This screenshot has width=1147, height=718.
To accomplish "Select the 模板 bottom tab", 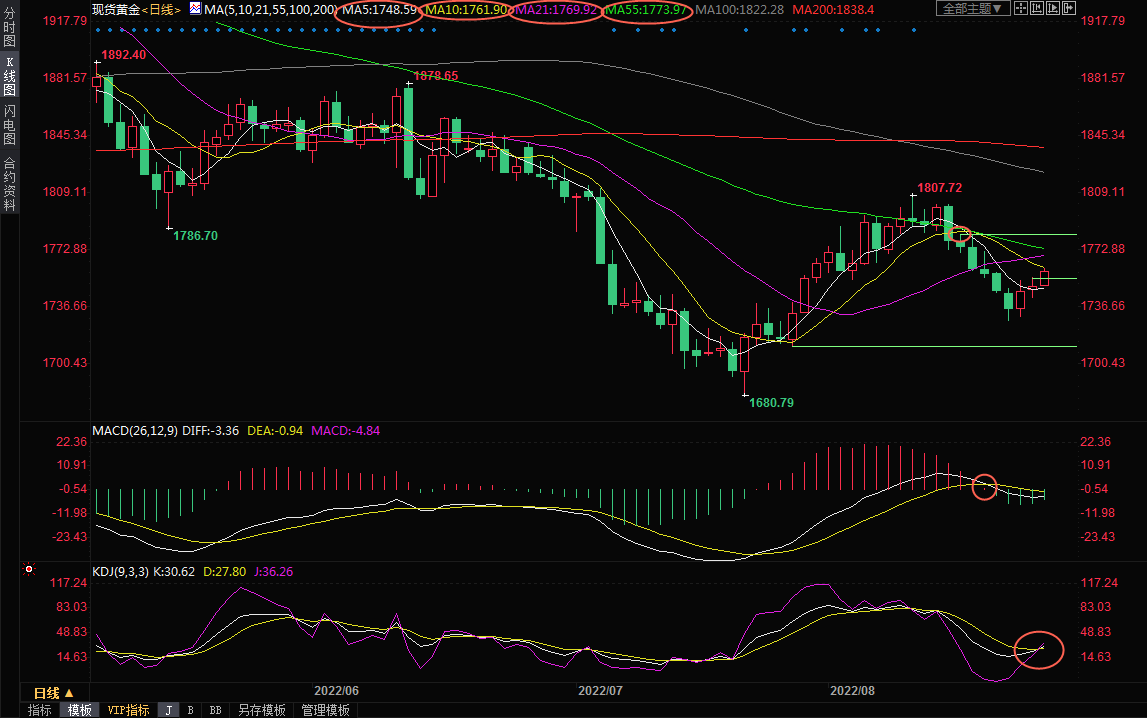I will pyautogui.click(x=79, y=710).
